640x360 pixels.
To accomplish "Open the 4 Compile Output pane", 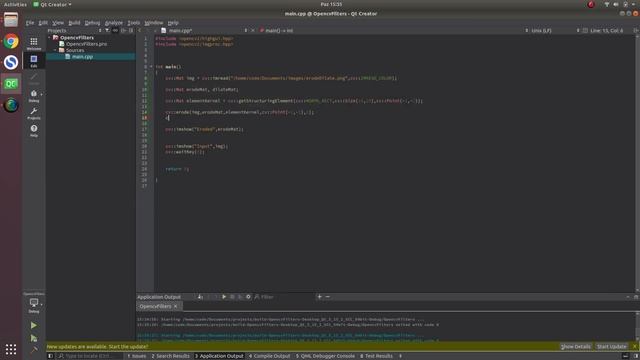I will (269, 356).
